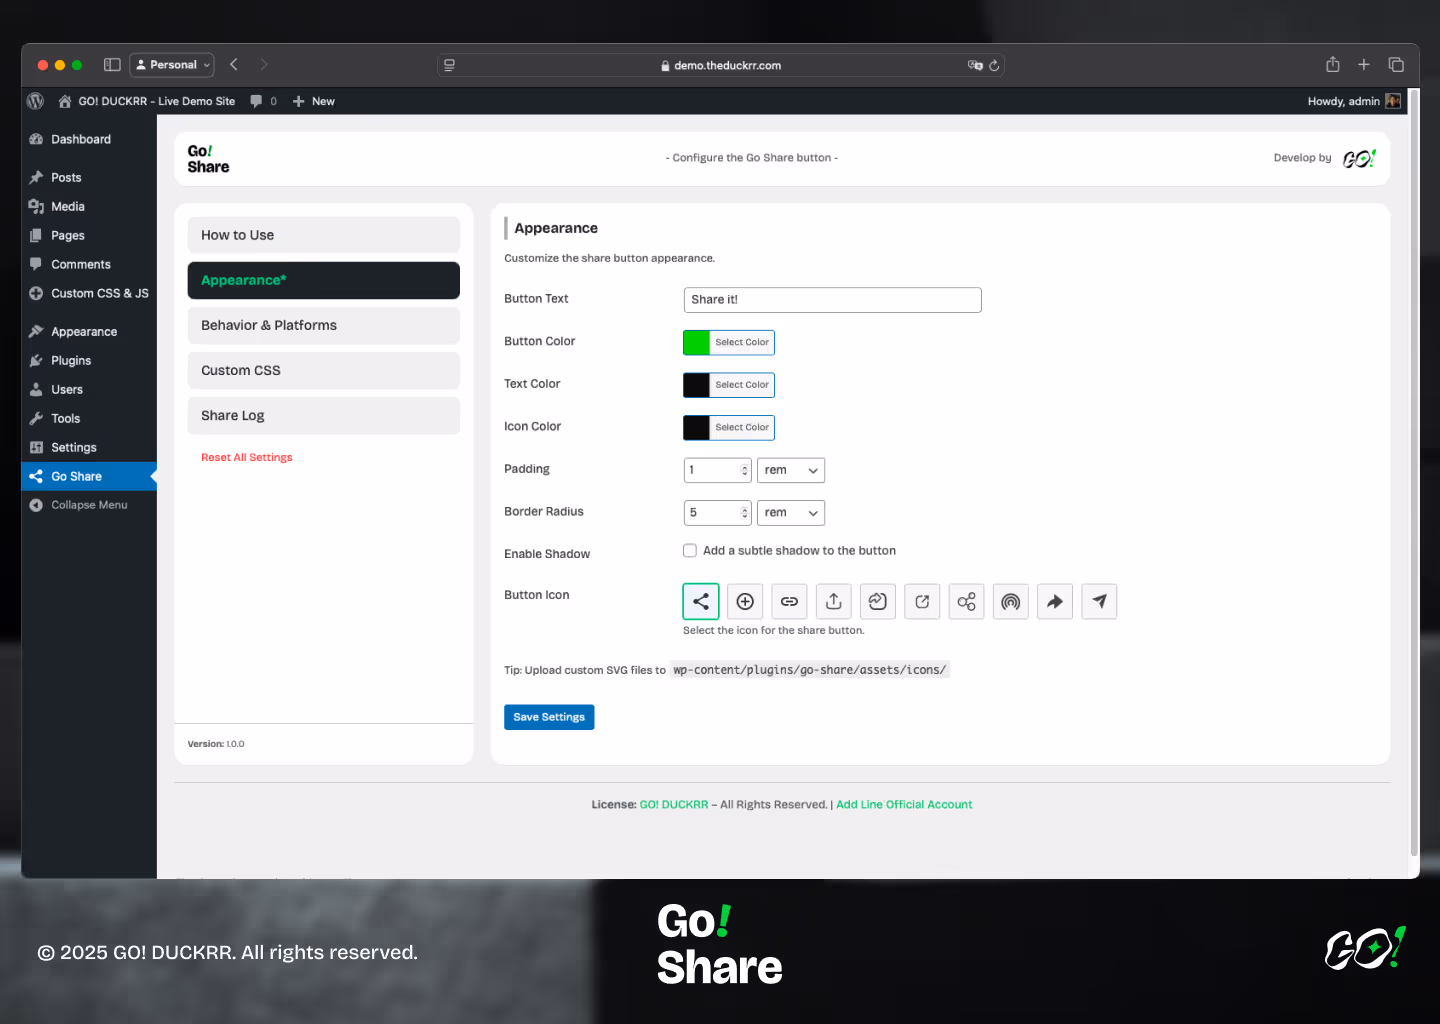The height and width of the screenshot is (1024, 1440).
Task: Click the Button Text input field
Action: click(832, 300)
